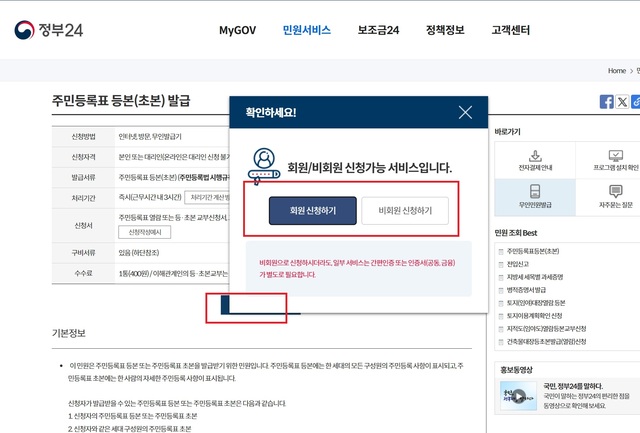Open the 민원서비스 menu
This screenshot has width=640, height=433.
tap(307, 30)
